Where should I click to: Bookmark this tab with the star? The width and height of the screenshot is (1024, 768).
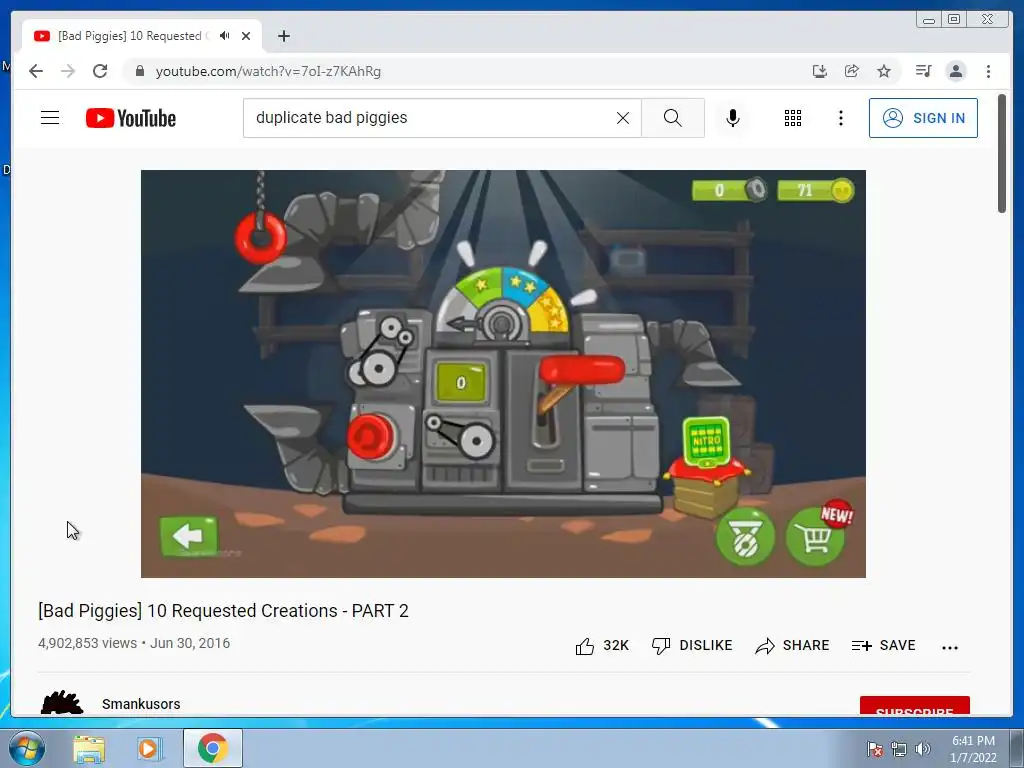[x=884, y=71]
